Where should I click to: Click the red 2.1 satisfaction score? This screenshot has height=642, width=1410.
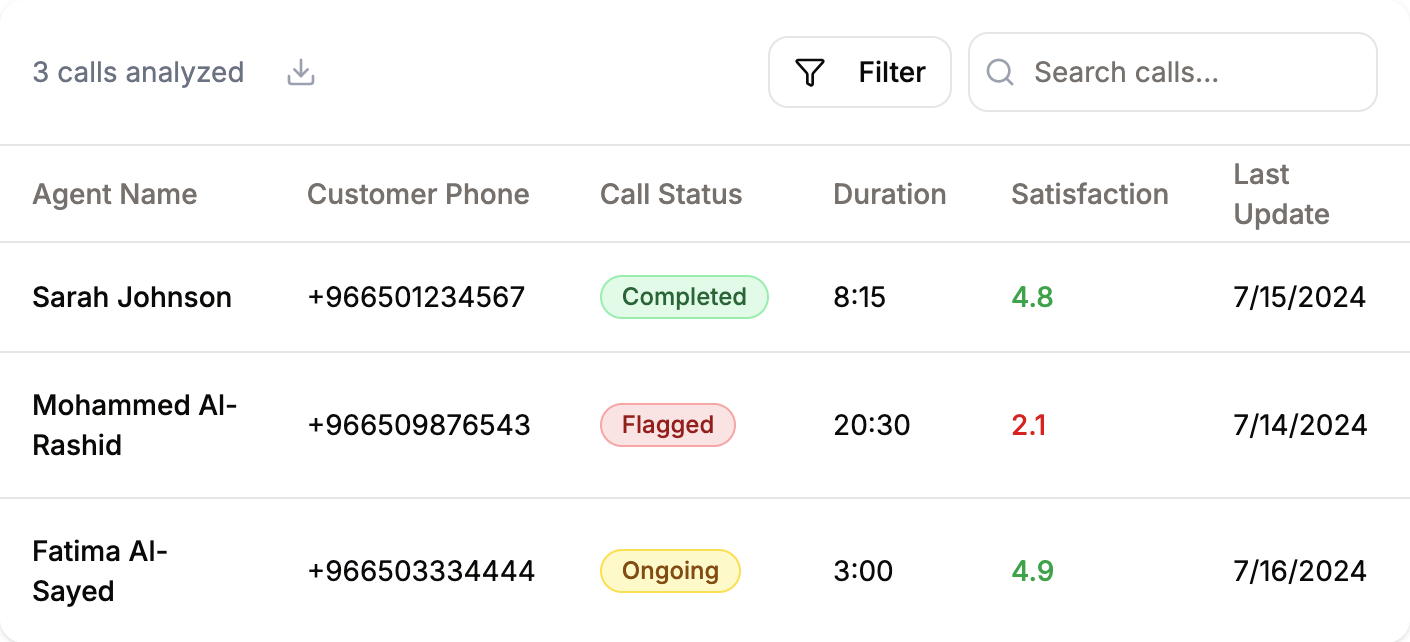[1029, 425]
